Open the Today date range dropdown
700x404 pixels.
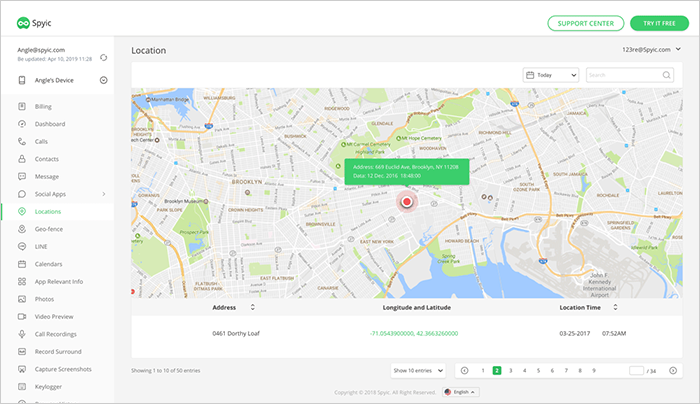click(551, 75)
